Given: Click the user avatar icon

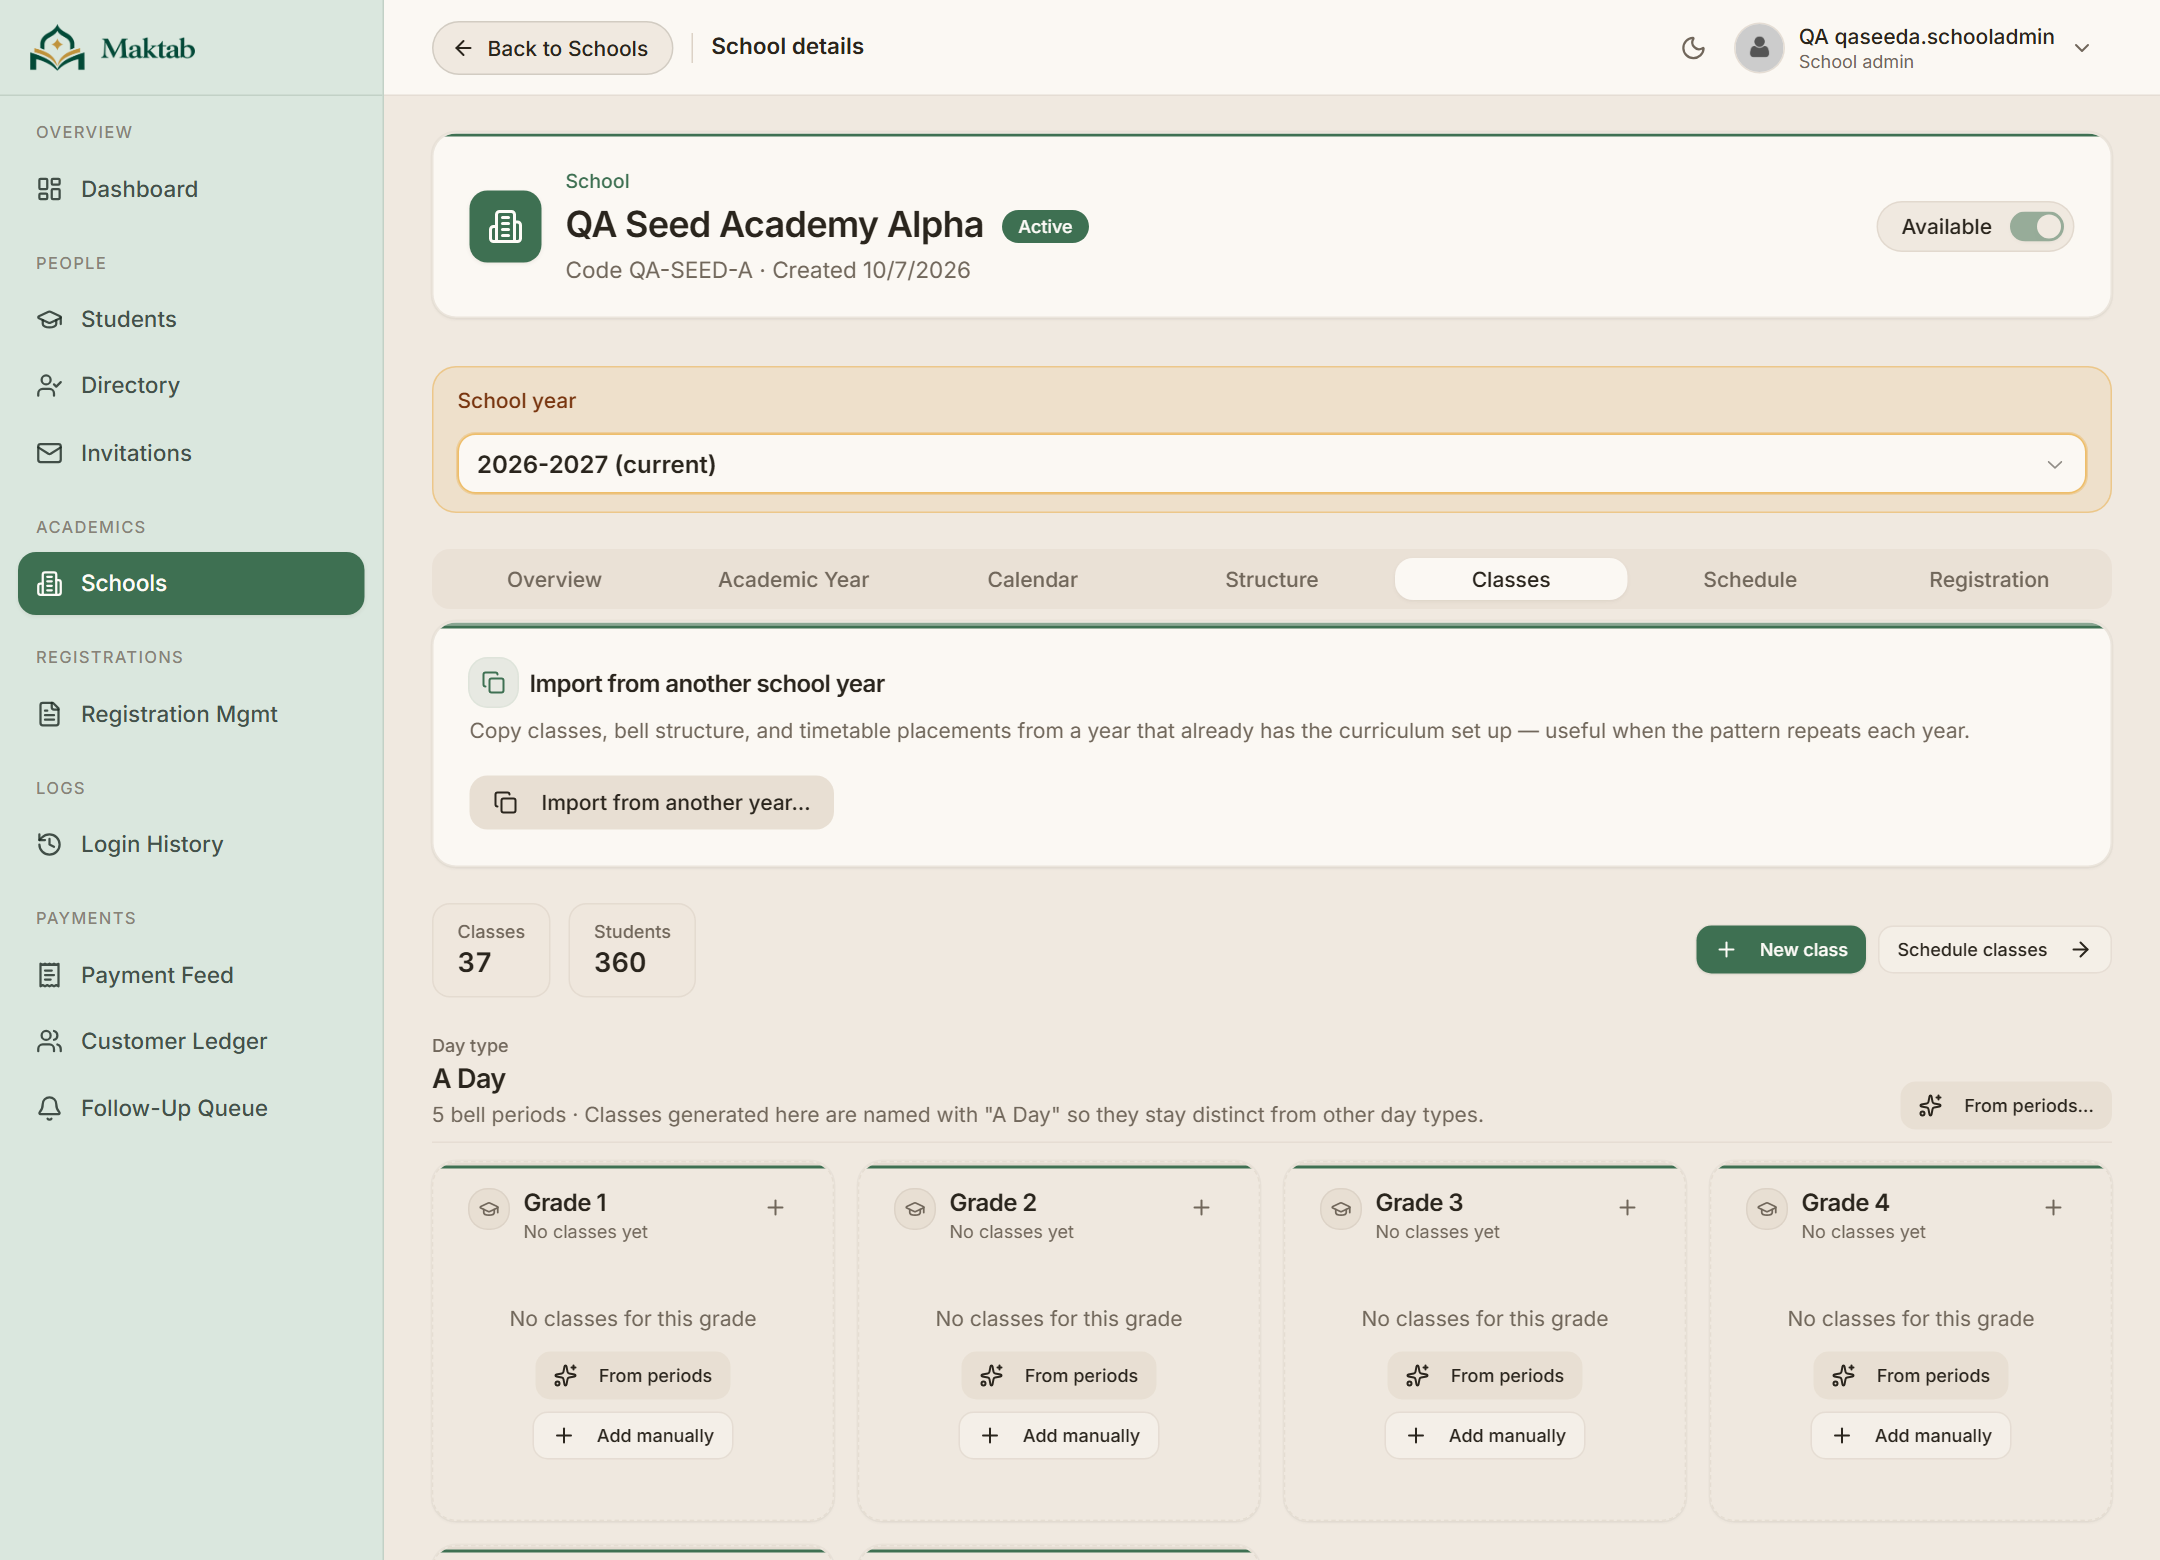Looking at the screenshot, I should (1759, 48).
